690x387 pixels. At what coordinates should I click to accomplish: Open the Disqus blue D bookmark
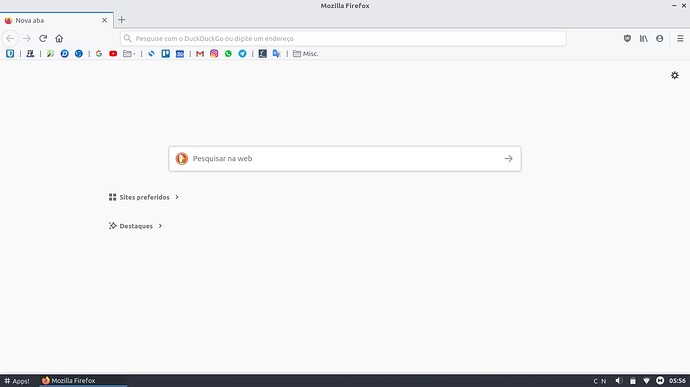[65, 54]
